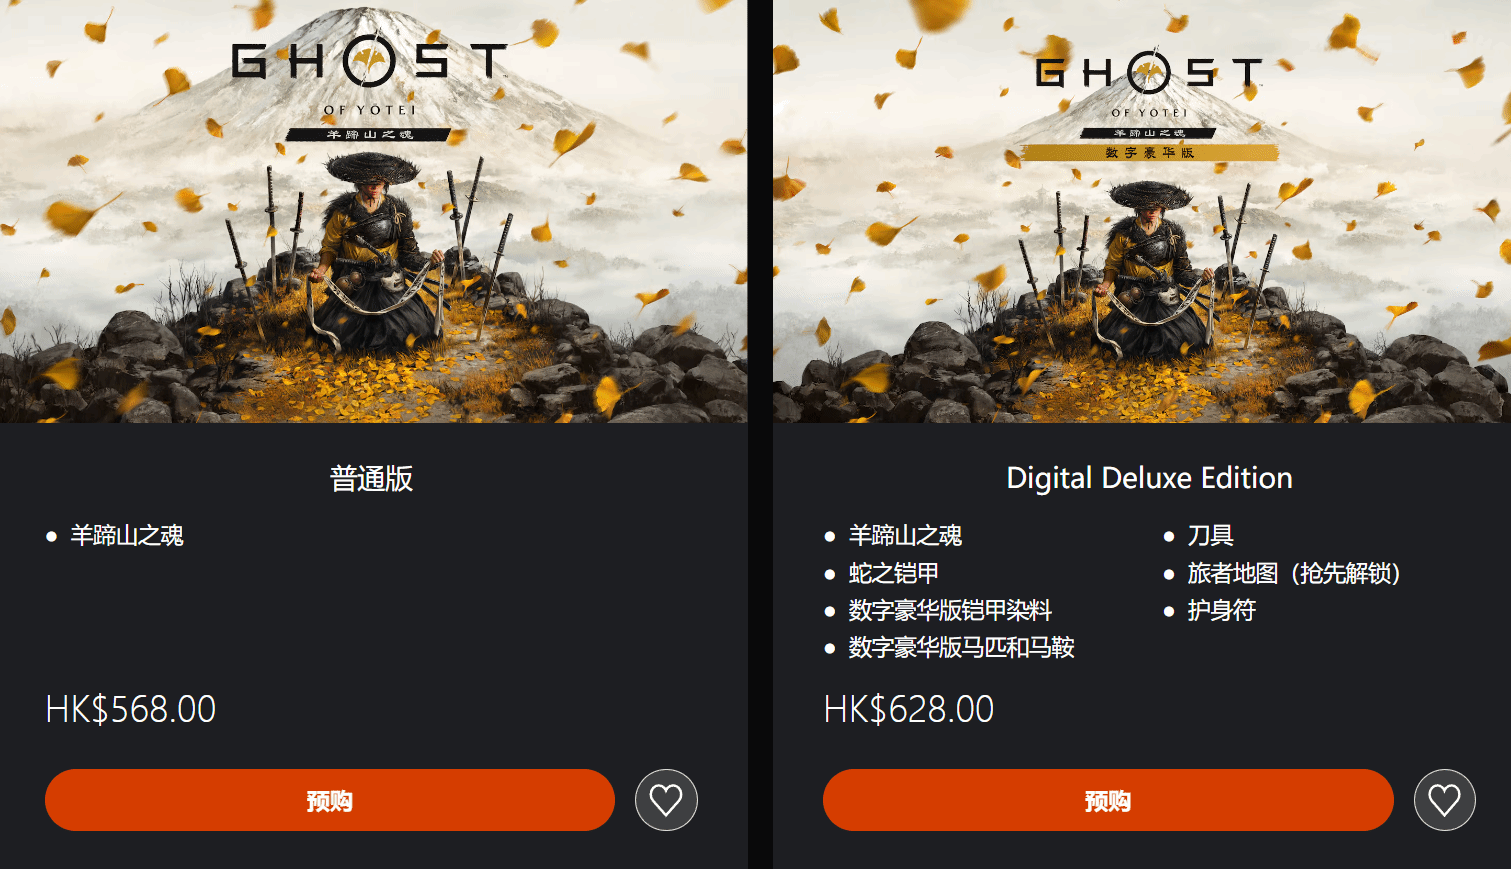1511x869 pixels.
Task: Click the 数字豪华版铠甲染料 item
Action: [x=950, y=610]
